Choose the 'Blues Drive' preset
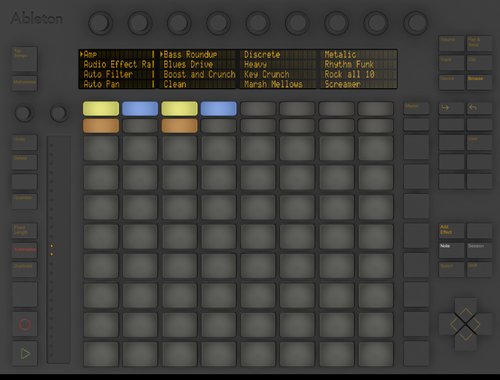 [188, 64]
